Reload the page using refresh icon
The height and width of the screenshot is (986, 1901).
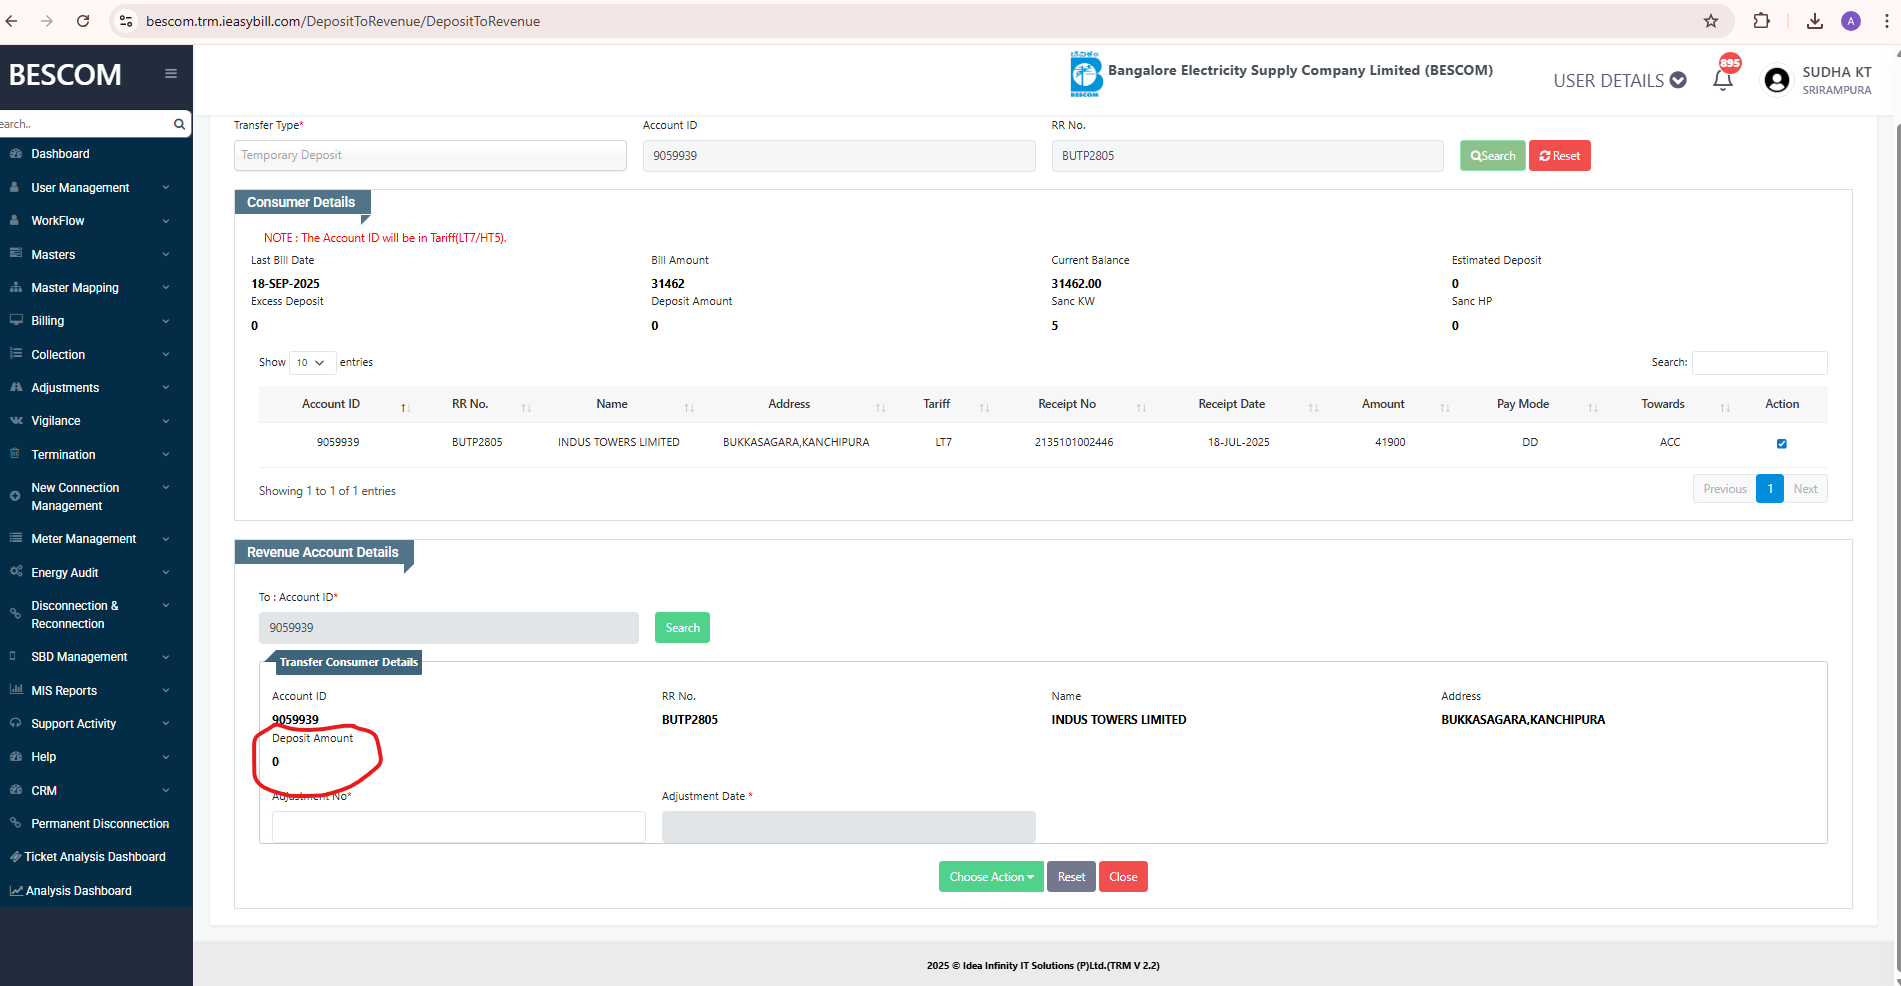(x=83, y=21)
